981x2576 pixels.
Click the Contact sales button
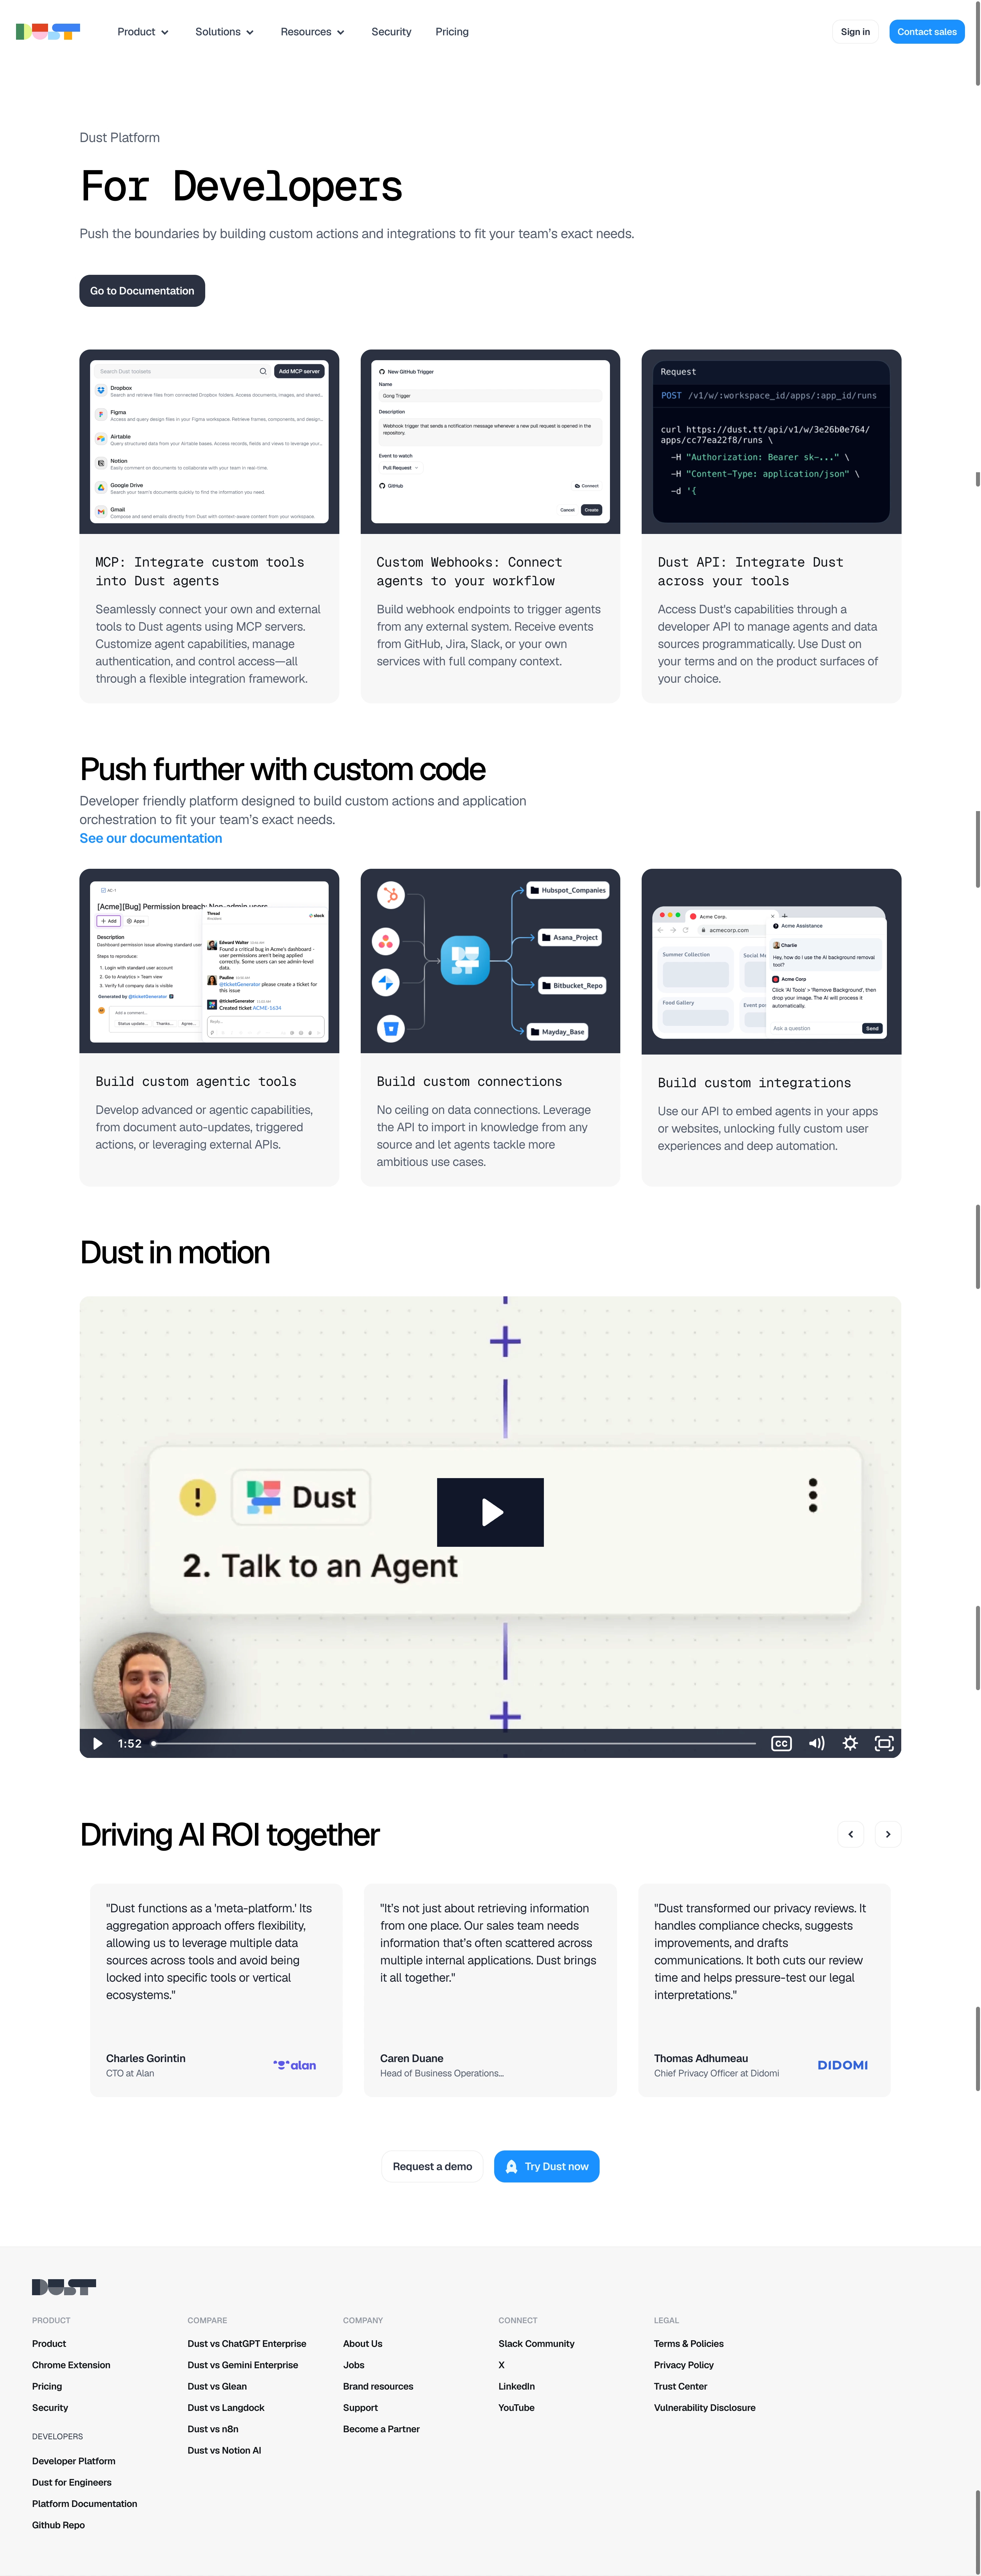point(927,32)
